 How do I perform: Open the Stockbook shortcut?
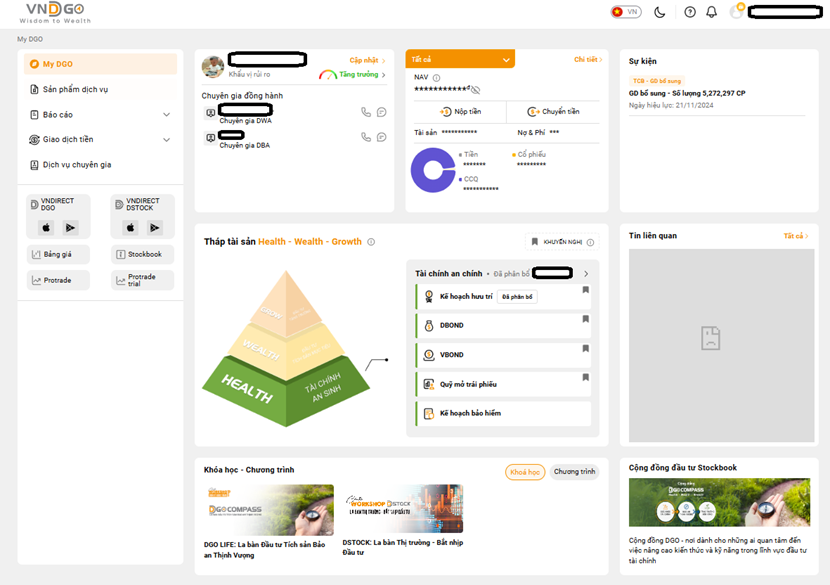[142, 255]
